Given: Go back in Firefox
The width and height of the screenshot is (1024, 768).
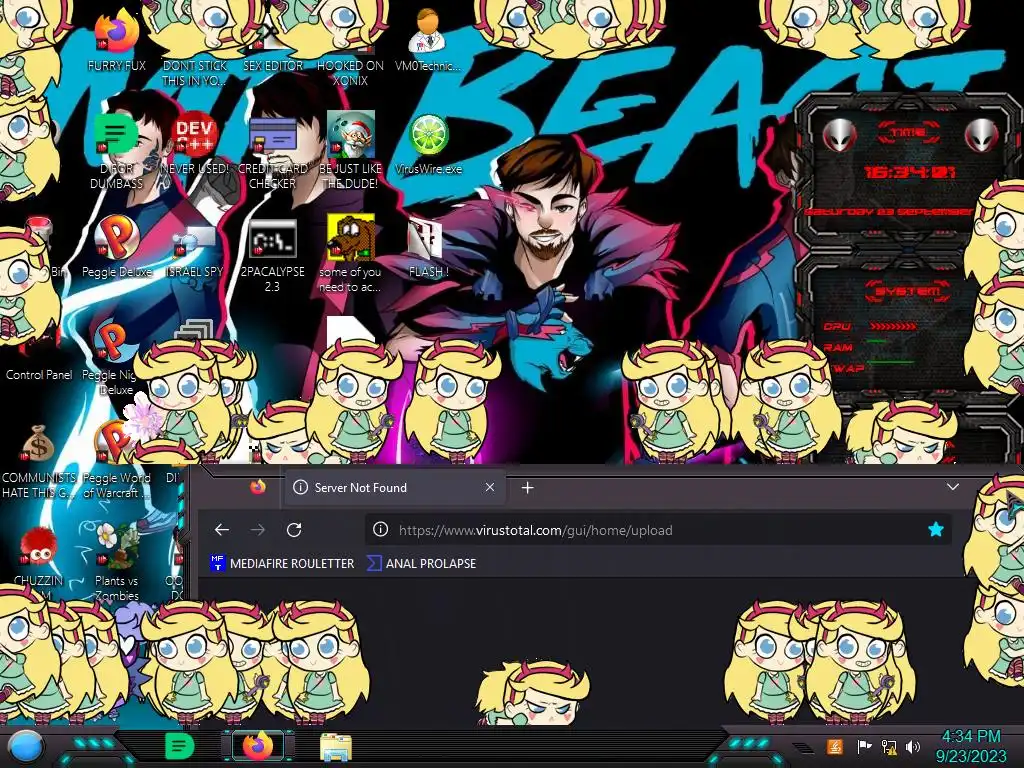Looking at the screenshot, I should pyautogui.click(x=222, y=530).
